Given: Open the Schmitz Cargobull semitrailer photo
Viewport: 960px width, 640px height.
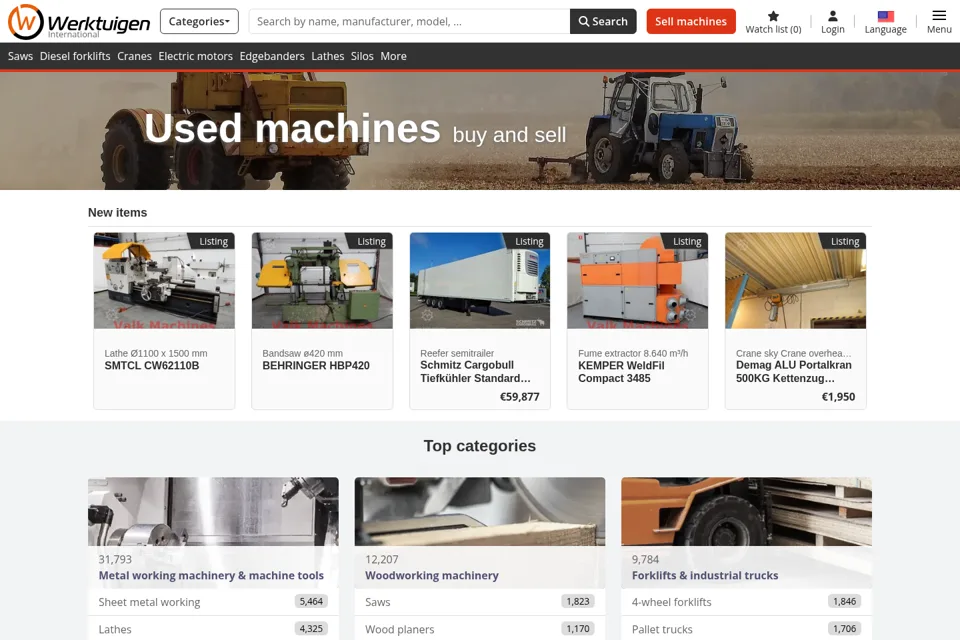Looking at the screenshot, I should point(480,280).
